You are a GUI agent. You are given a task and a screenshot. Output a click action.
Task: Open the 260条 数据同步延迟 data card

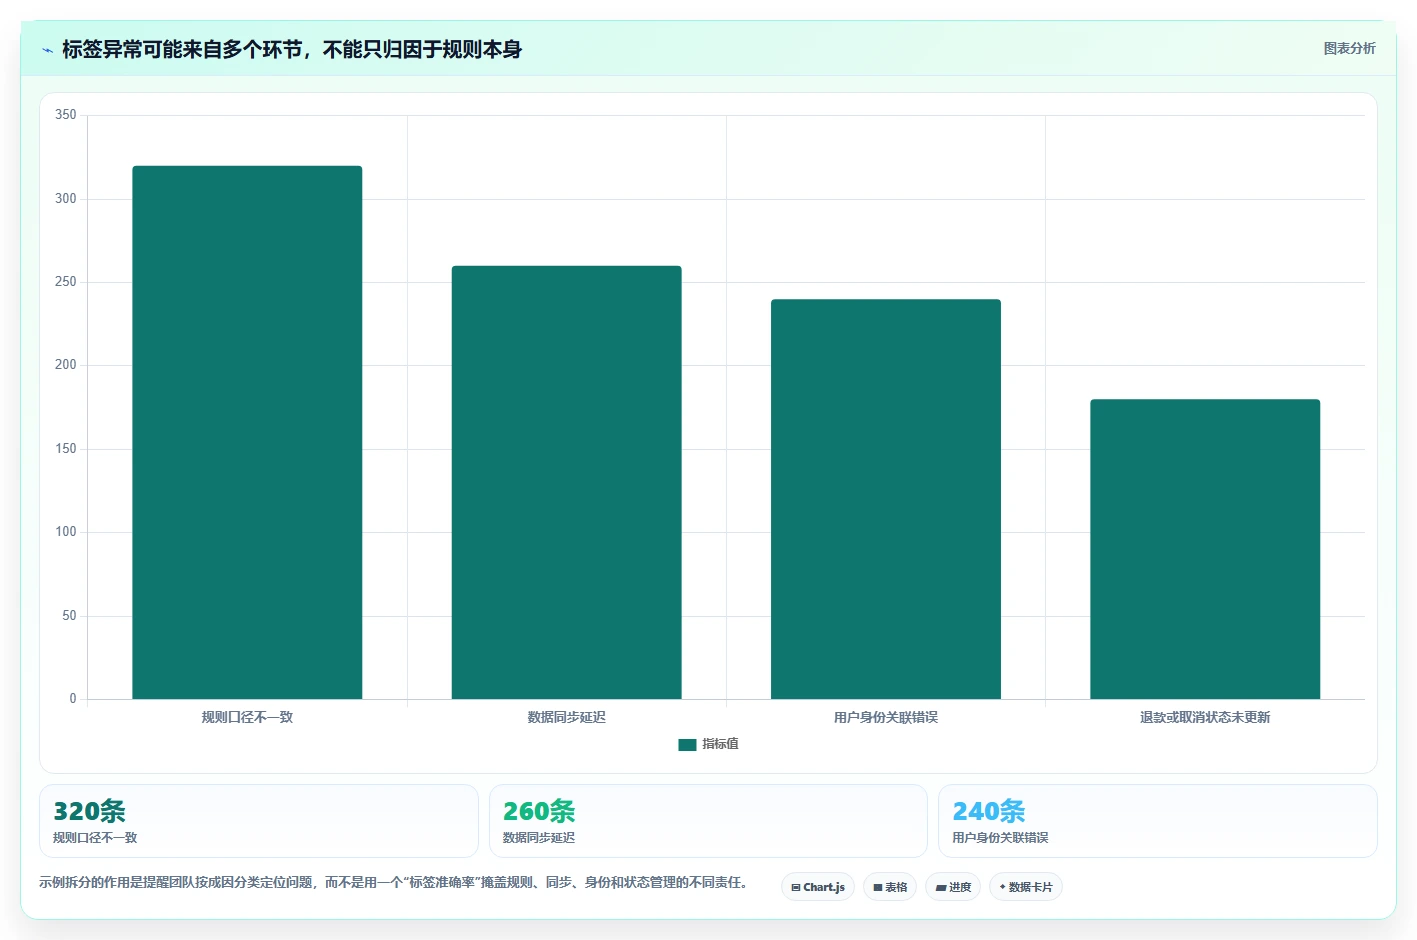pos(708,821)
